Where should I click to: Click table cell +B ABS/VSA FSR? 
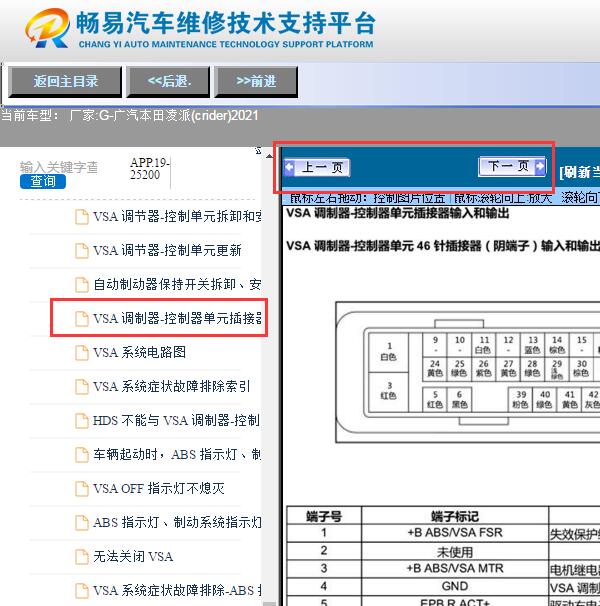455,533
